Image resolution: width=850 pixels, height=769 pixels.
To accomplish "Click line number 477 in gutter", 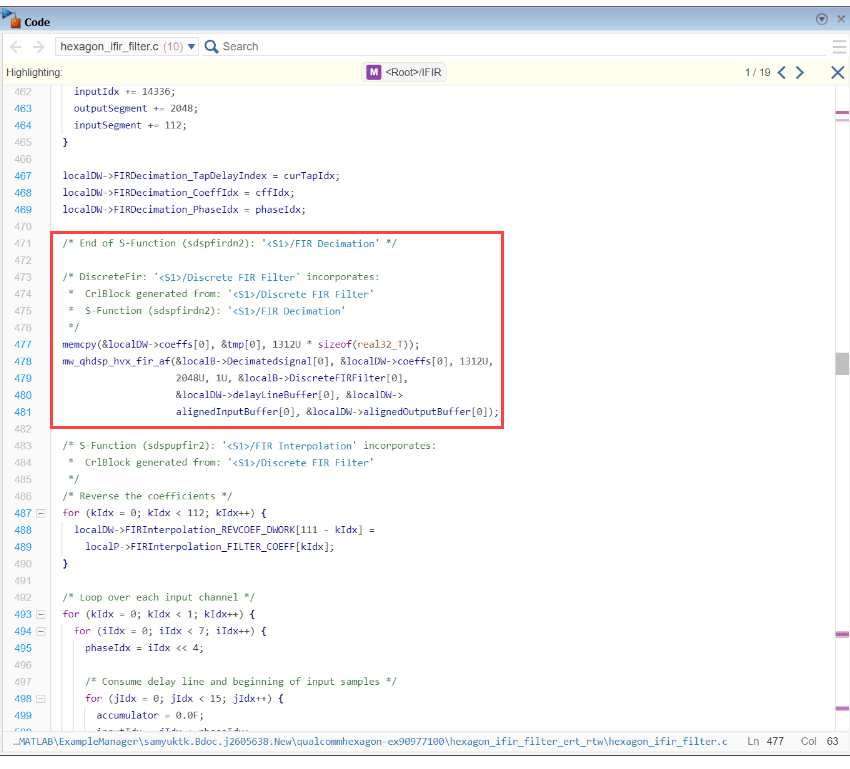I will pyautogui.click(x=22, y=344).
